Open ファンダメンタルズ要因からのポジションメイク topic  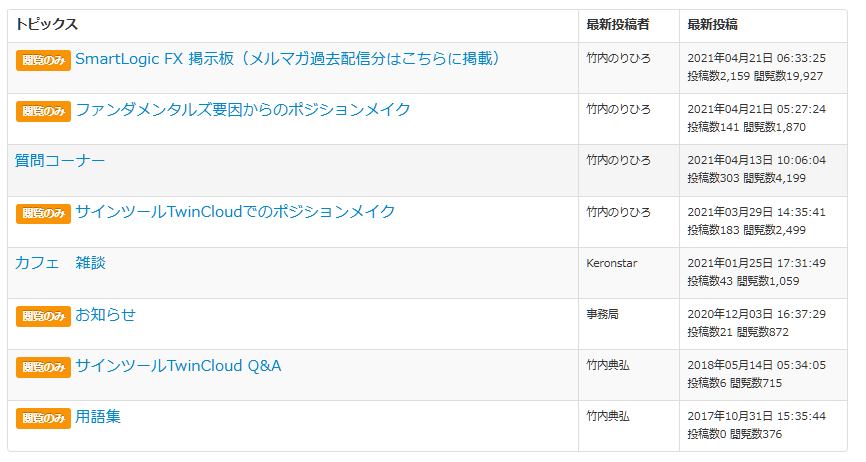tap(243, 110)
